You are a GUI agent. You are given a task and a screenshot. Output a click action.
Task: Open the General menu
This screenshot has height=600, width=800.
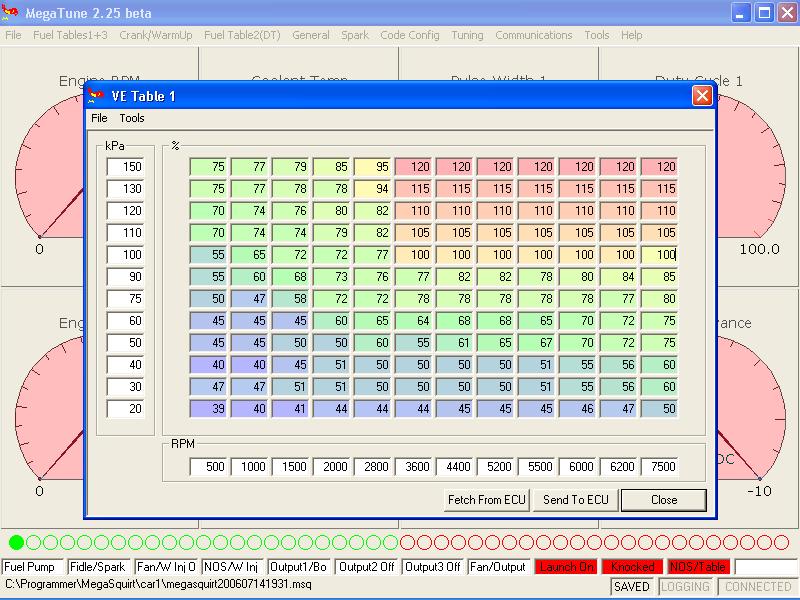(x=311, y=35)
